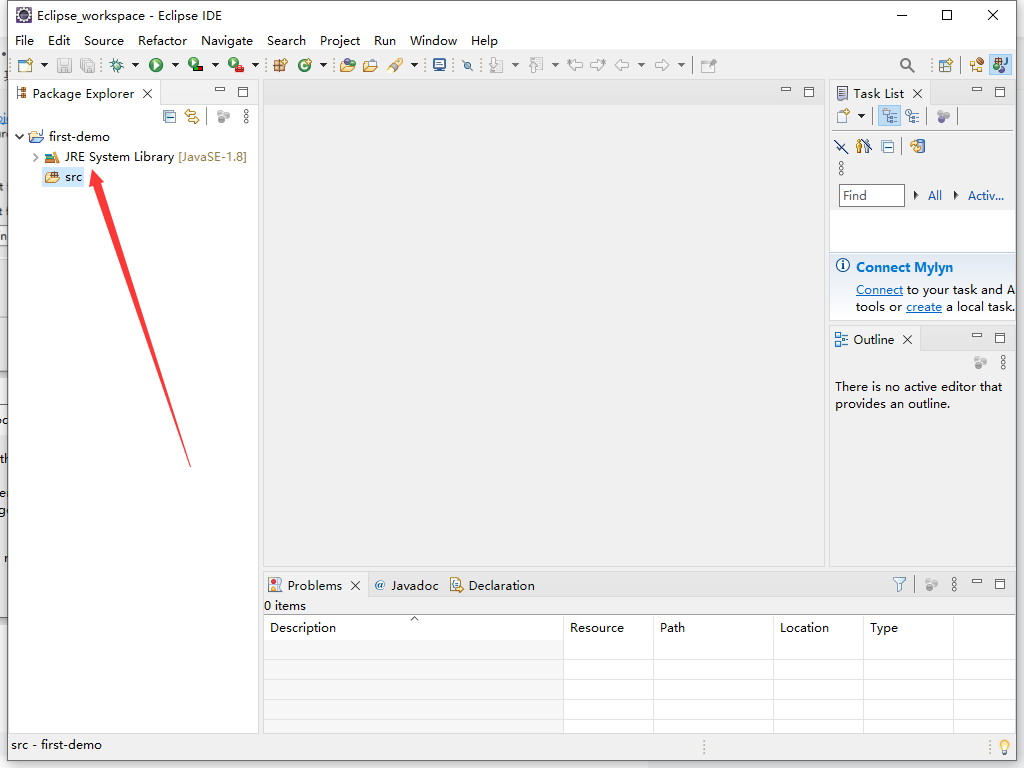
Task: Toggle Link with Editor in Package Explorer
Action: point(192,117)
